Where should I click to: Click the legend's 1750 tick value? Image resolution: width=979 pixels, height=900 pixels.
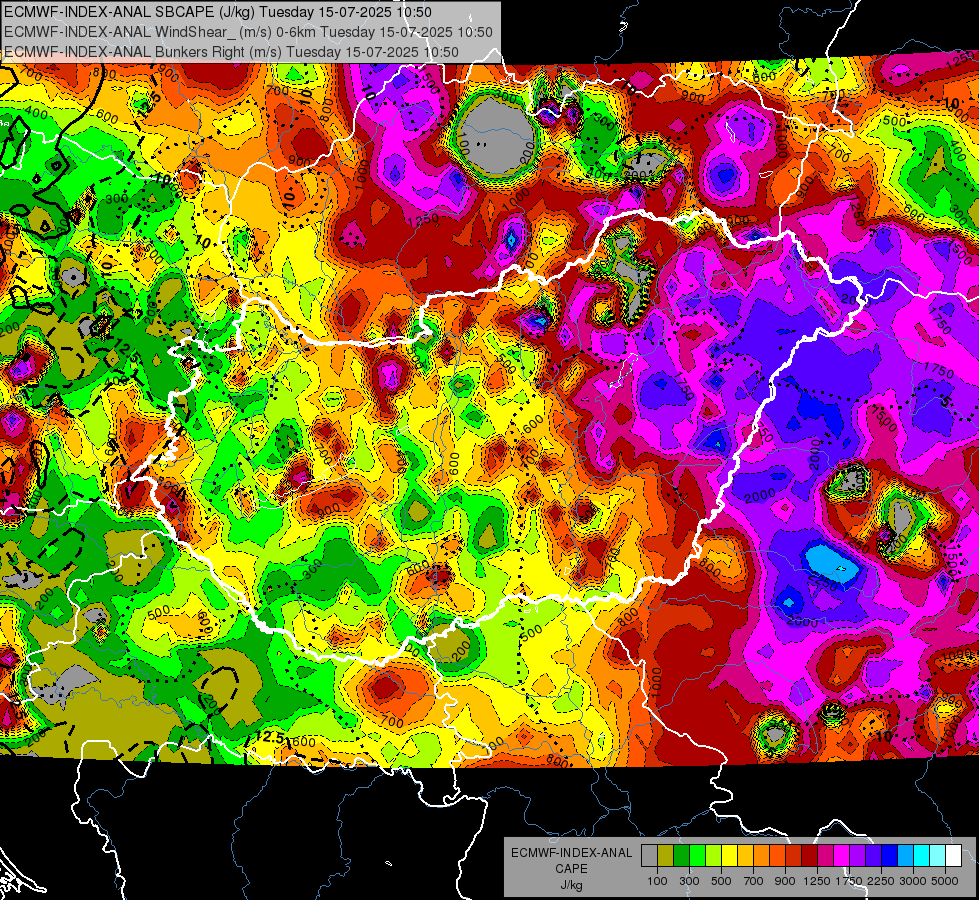click(x=849, y=881)
